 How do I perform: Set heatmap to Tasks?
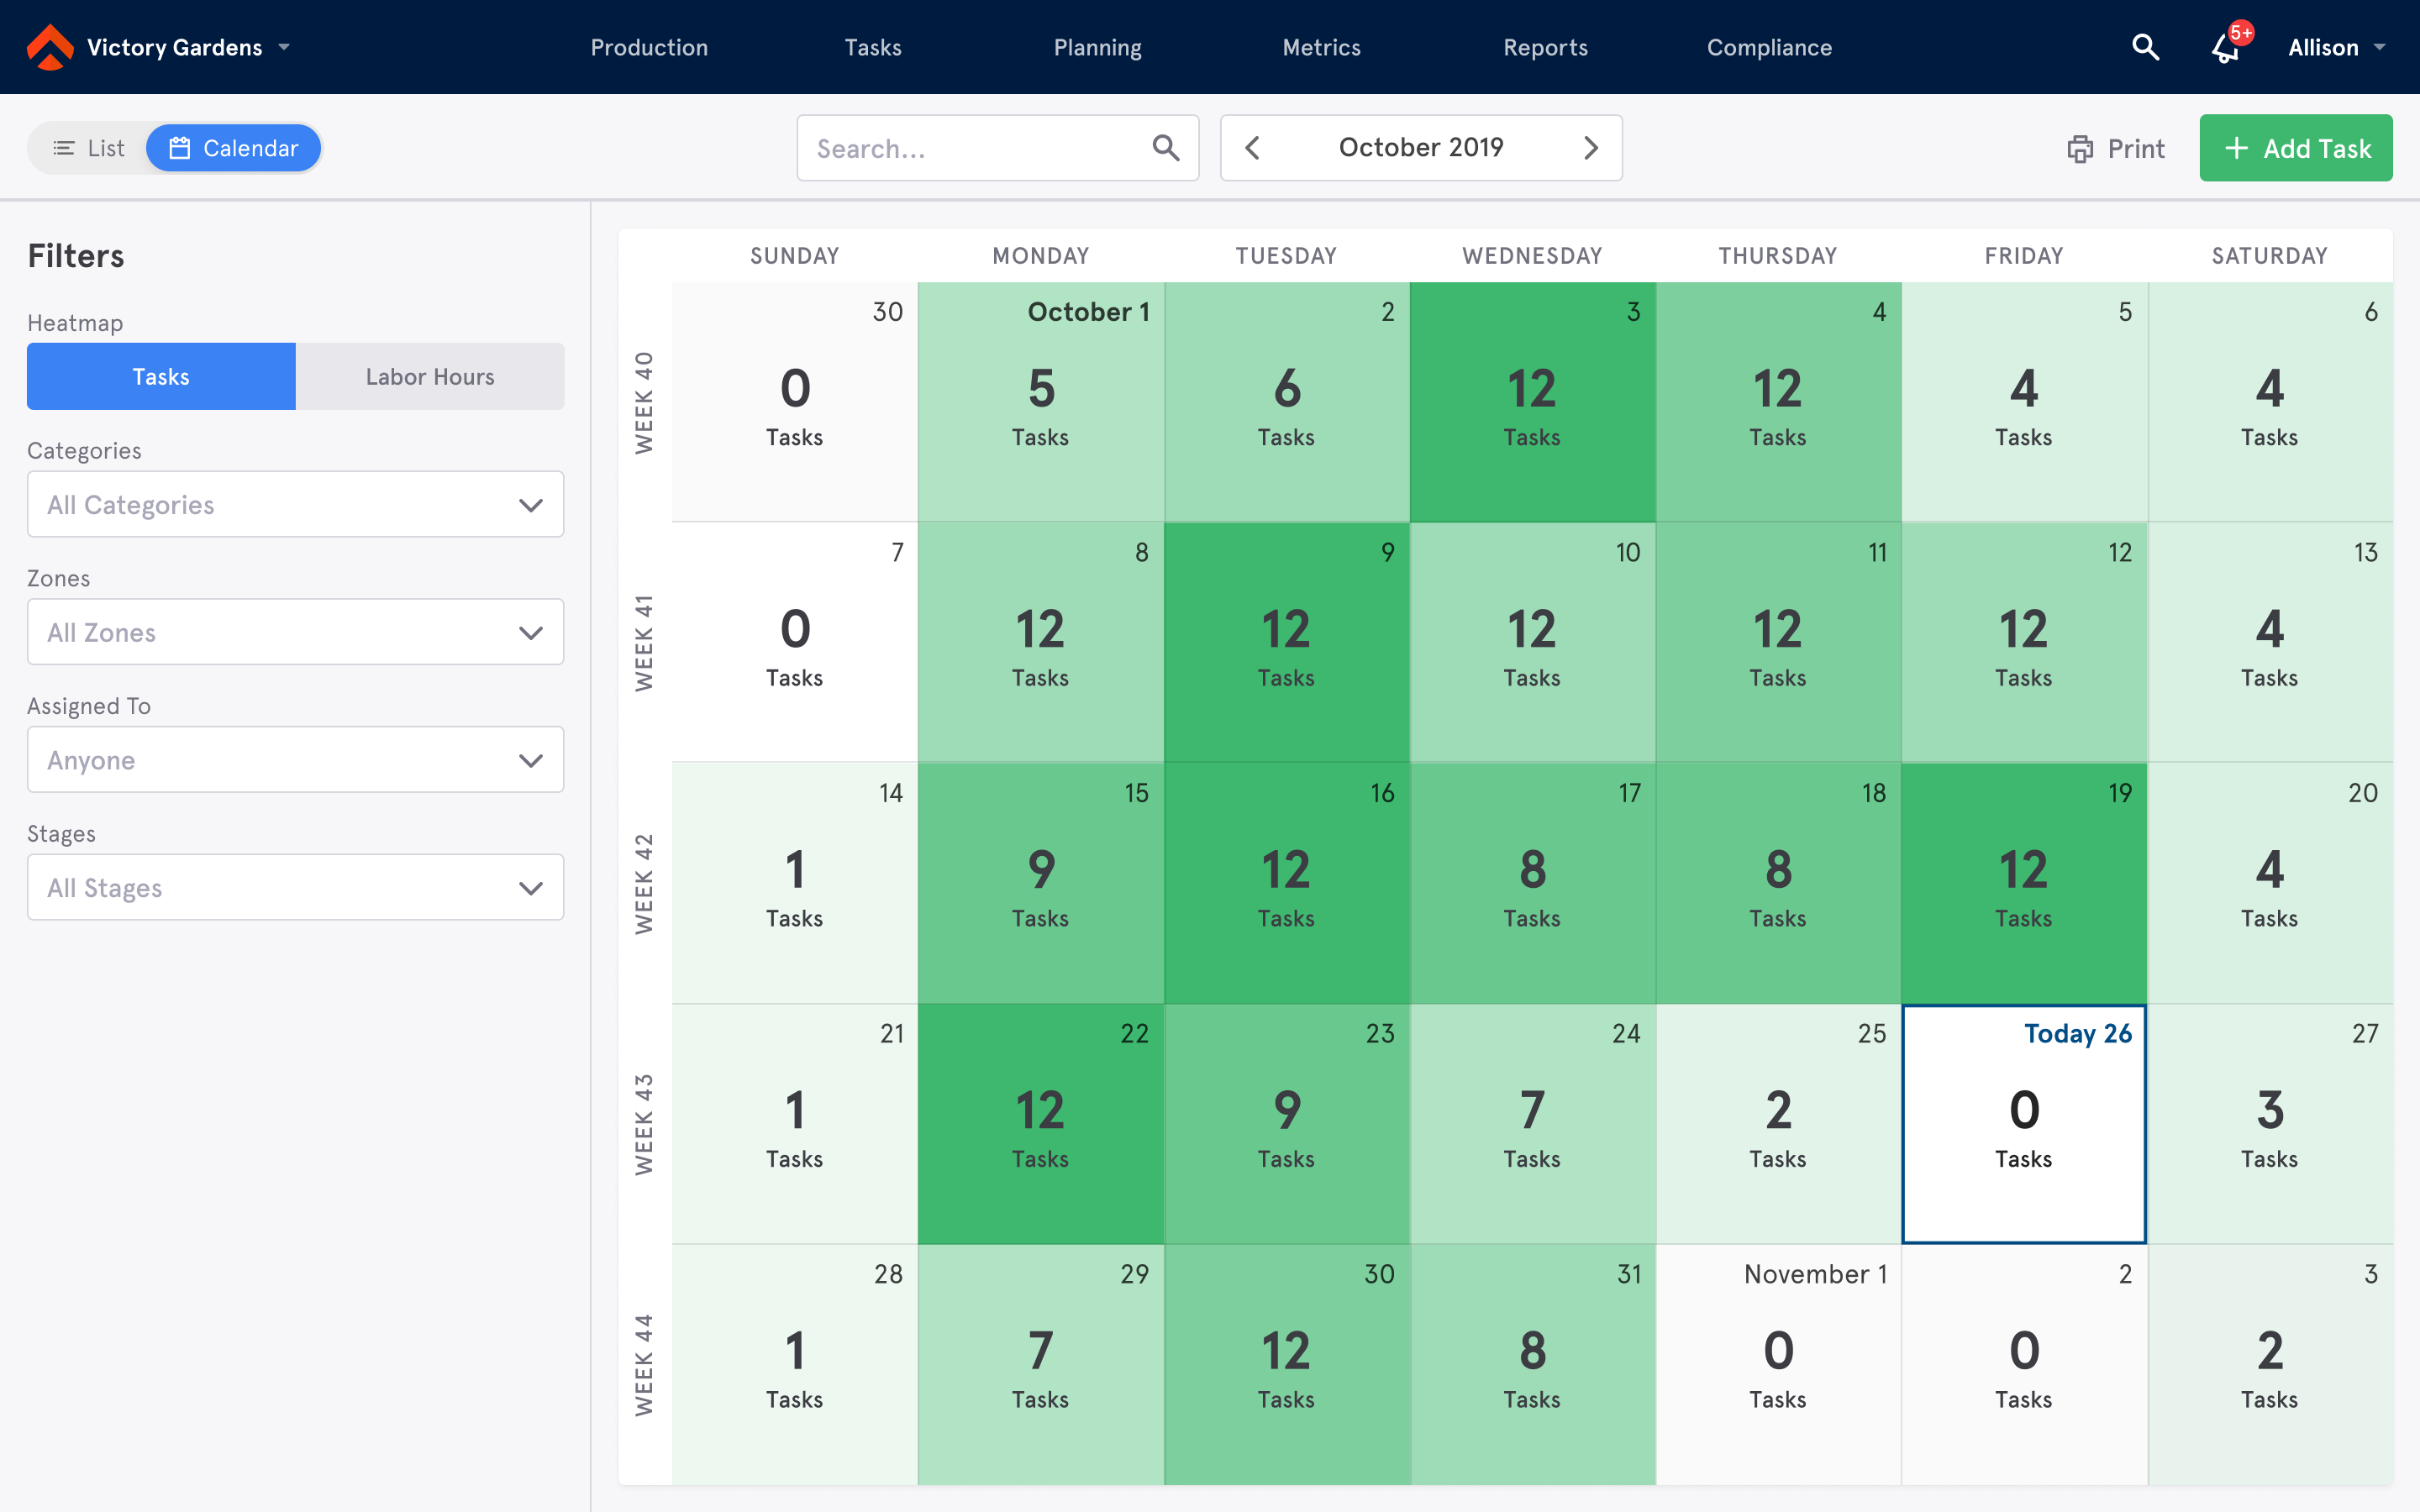(161, 377)
